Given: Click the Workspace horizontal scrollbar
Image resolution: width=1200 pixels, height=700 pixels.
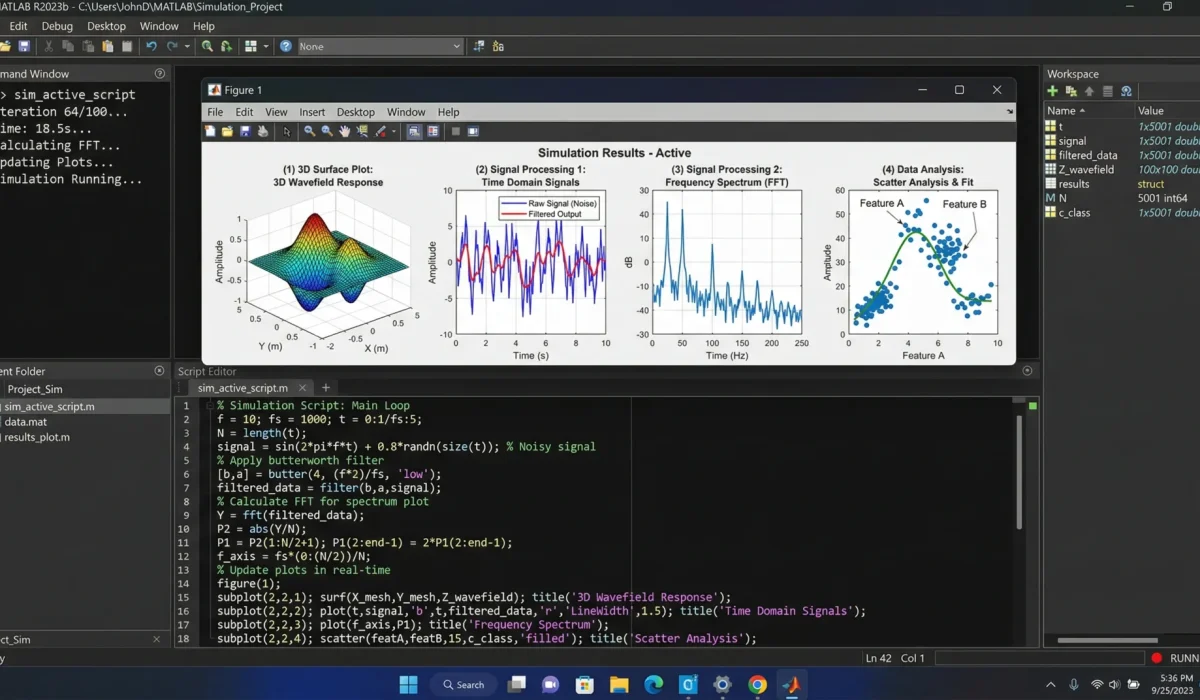Looking at the screenshot, I should coord(1107,640).
